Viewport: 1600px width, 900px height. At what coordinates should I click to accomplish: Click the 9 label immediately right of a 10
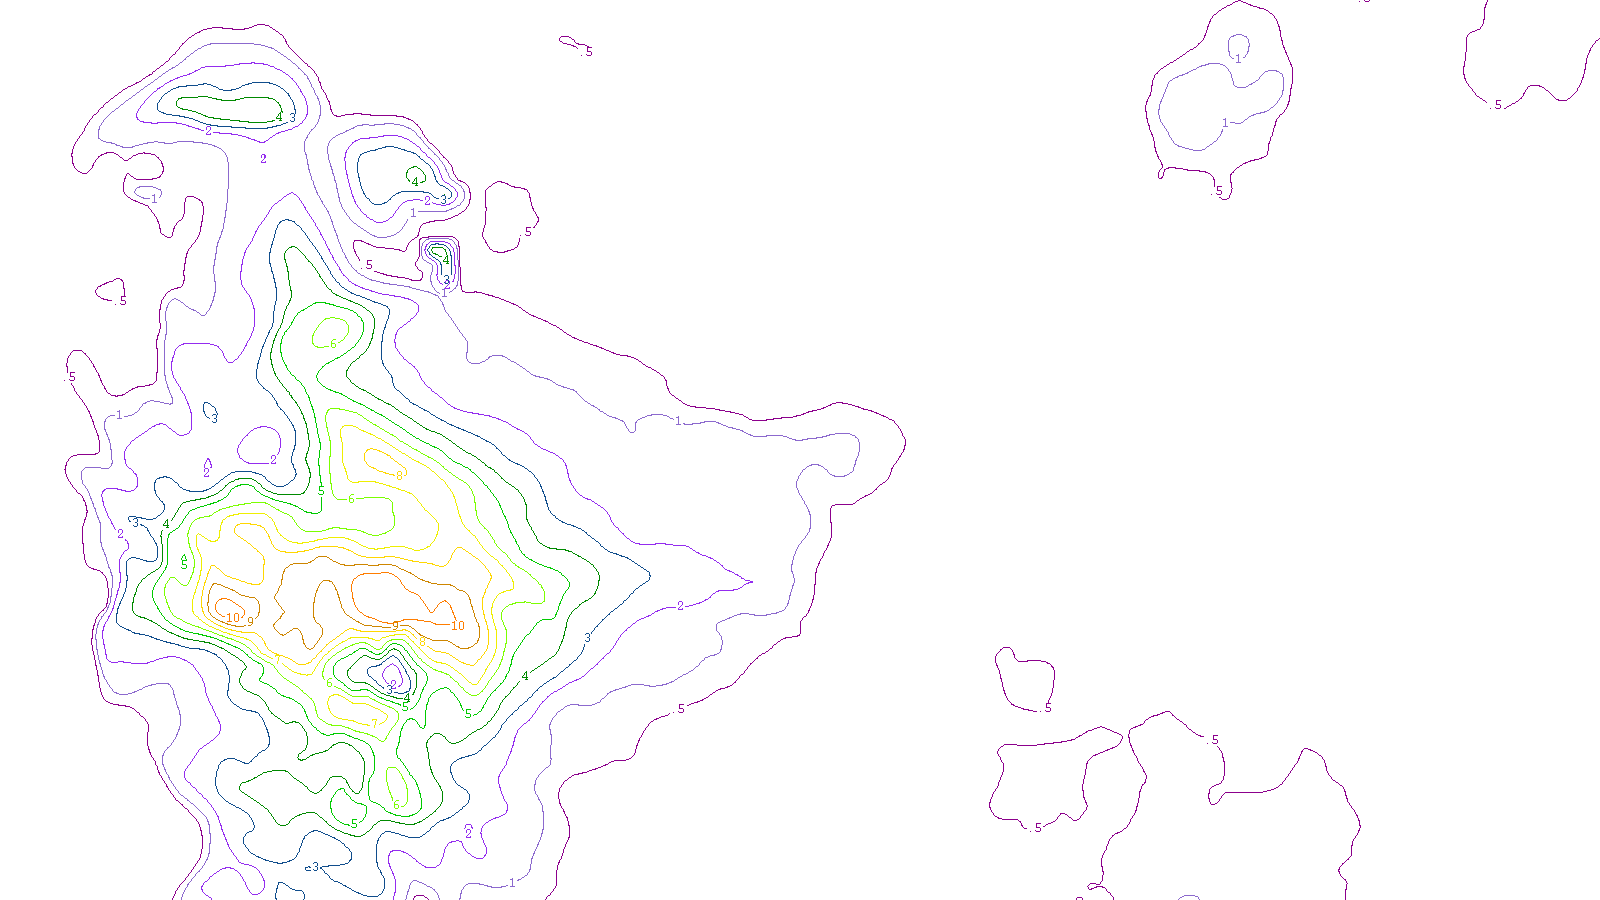pyautogui.click(x=250, y=621)
